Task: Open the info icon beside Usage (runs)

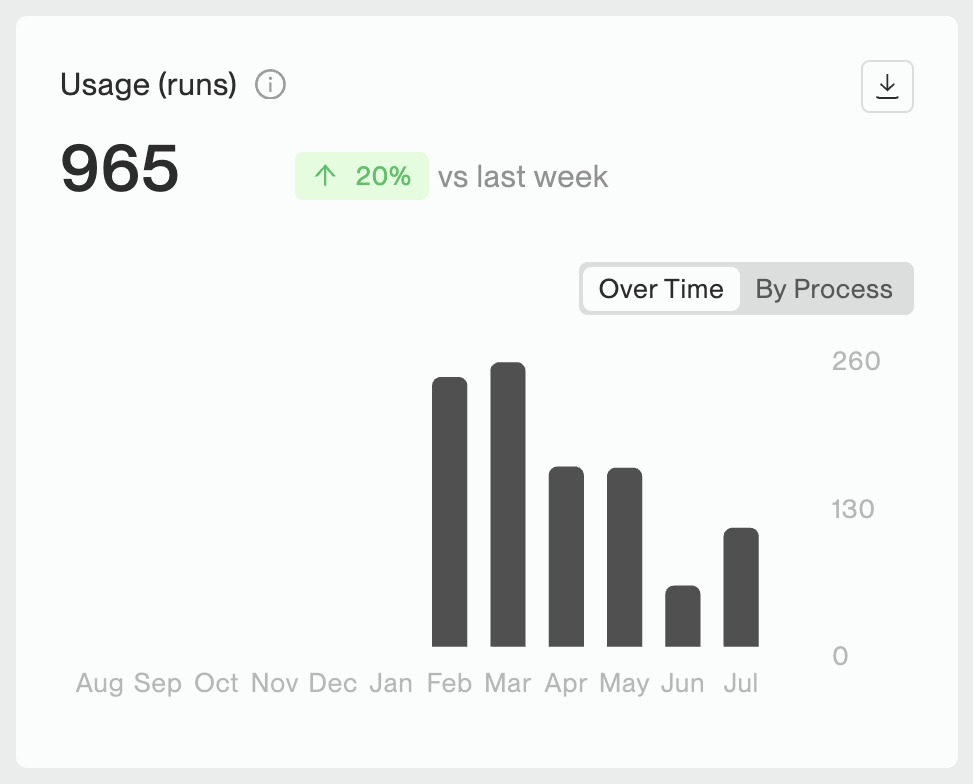Action: point(271,84)
